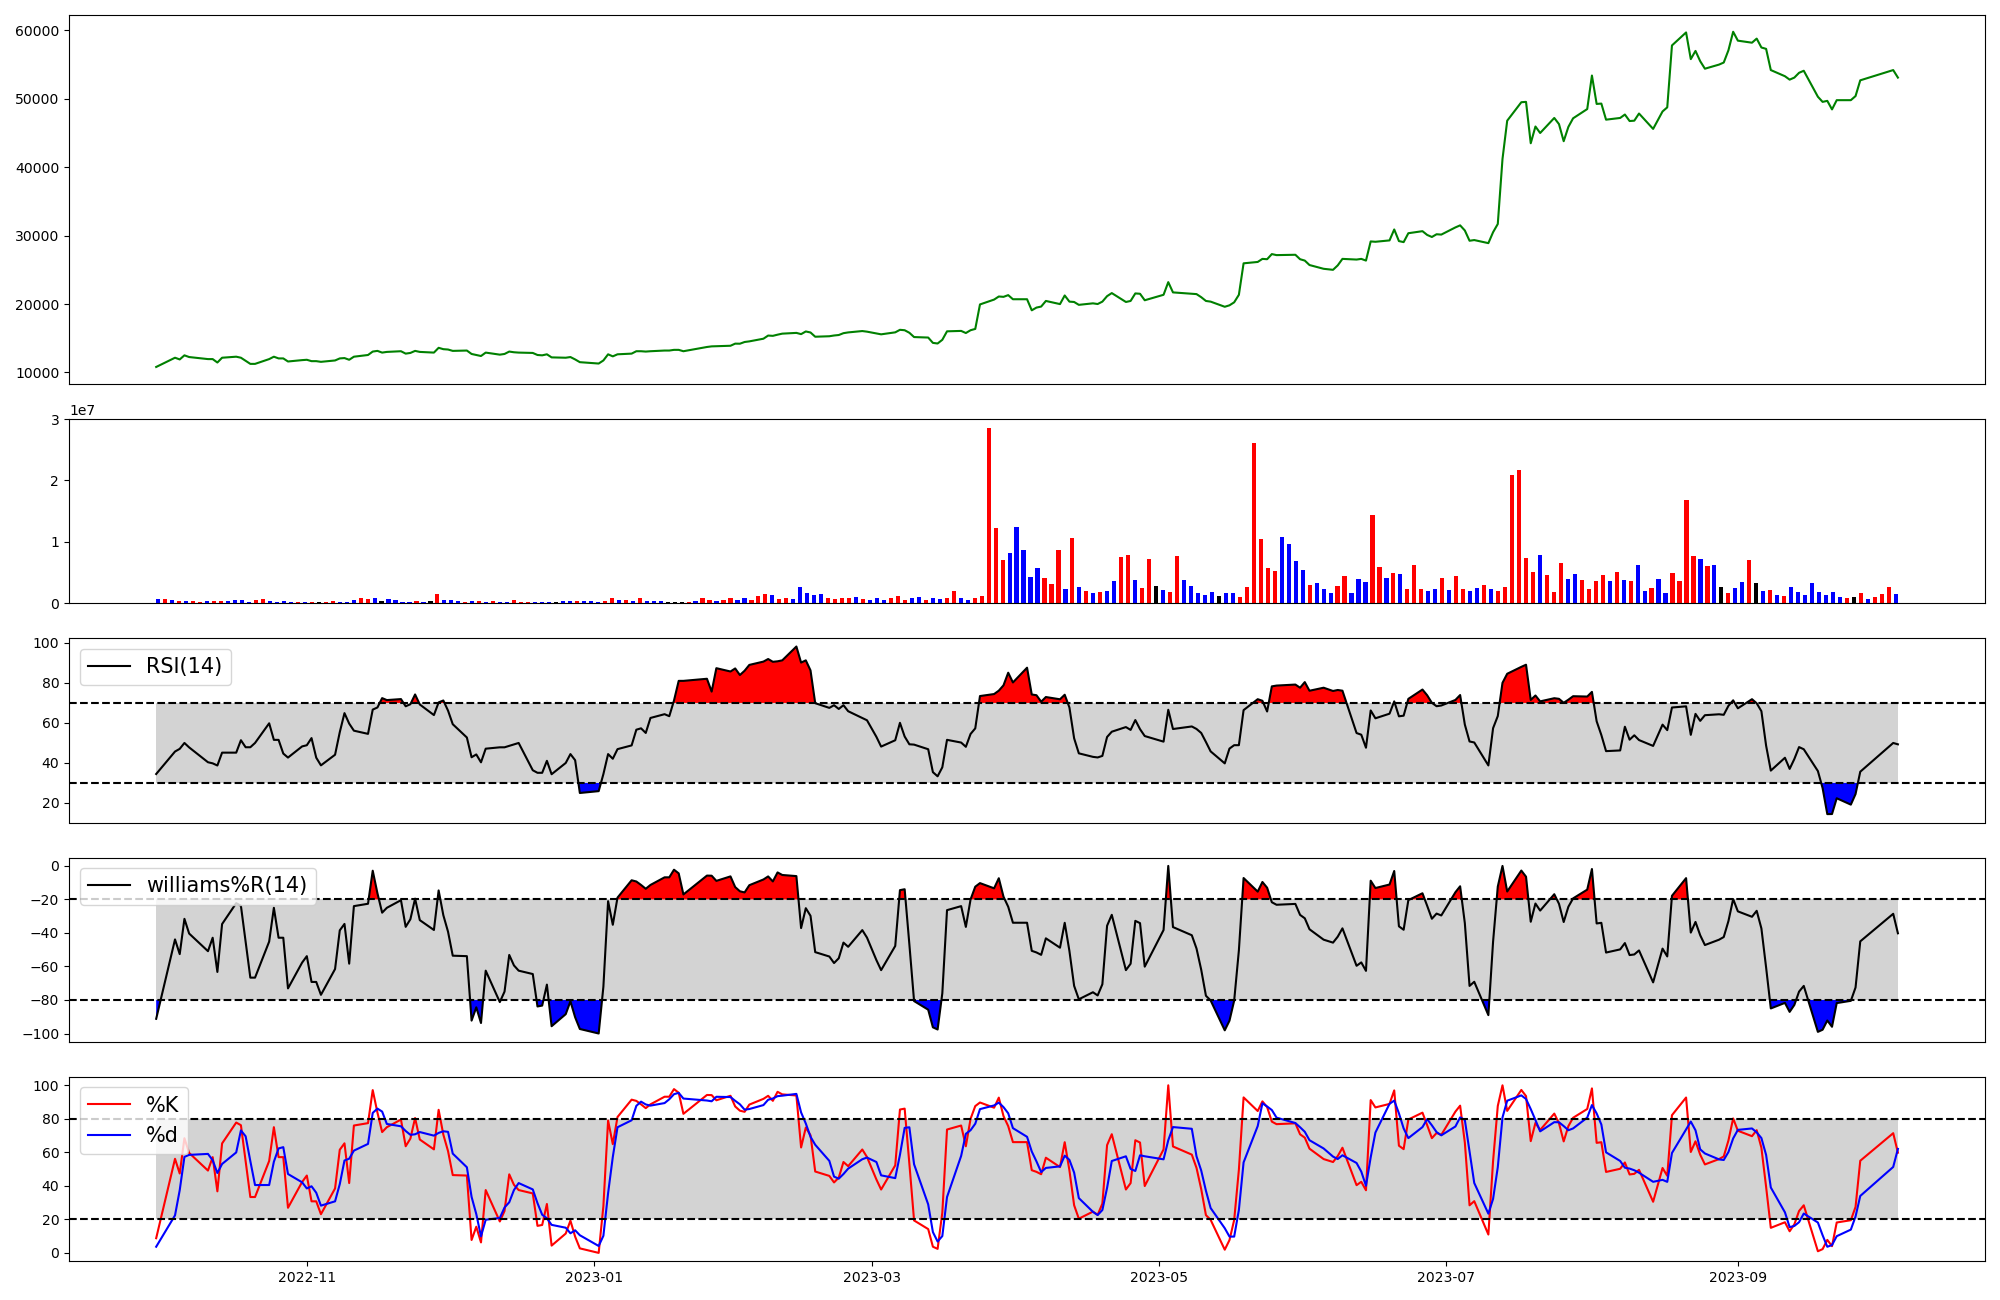Image resolution: width=2000 pixels, height=1300 pixels.
Task: Select the %d legend label
Action: pos(162,1135)
